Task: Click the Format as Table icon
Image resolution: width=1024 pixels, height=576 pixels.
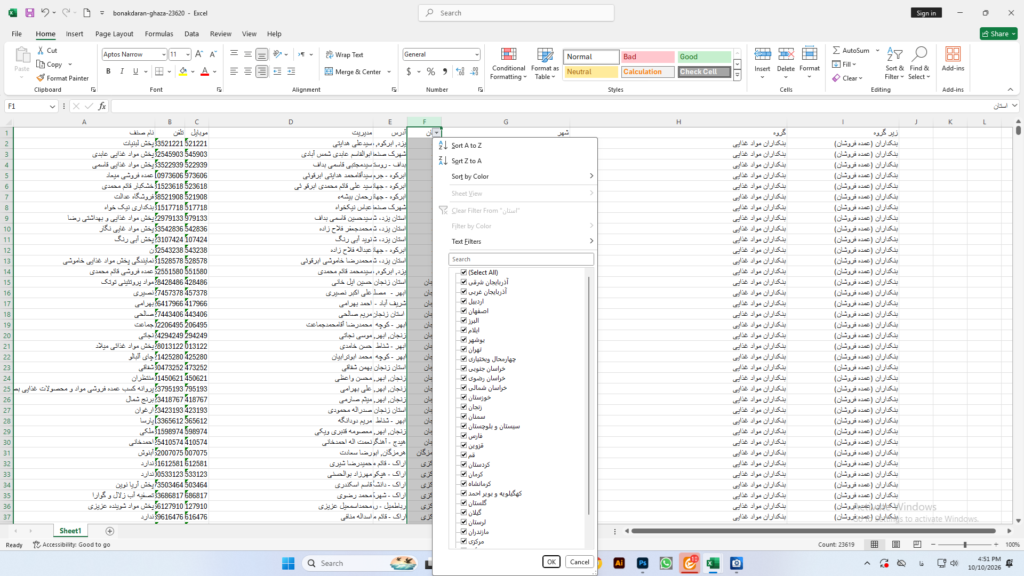Action: (545, 55)
